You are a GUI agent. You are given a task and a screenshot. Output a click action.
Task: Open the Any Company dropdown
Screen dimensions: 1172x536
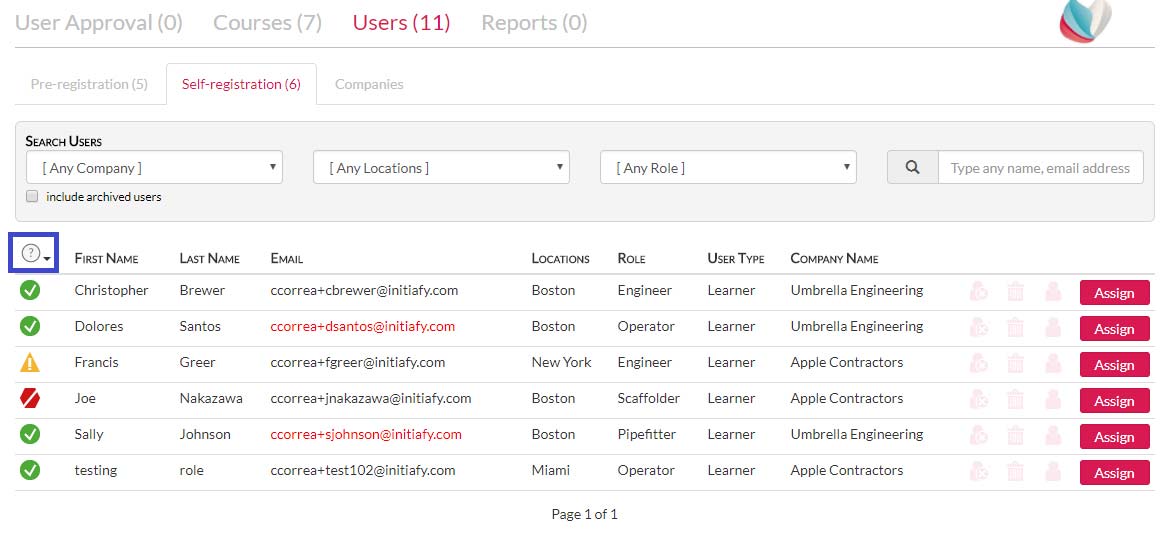coord(154,167)
